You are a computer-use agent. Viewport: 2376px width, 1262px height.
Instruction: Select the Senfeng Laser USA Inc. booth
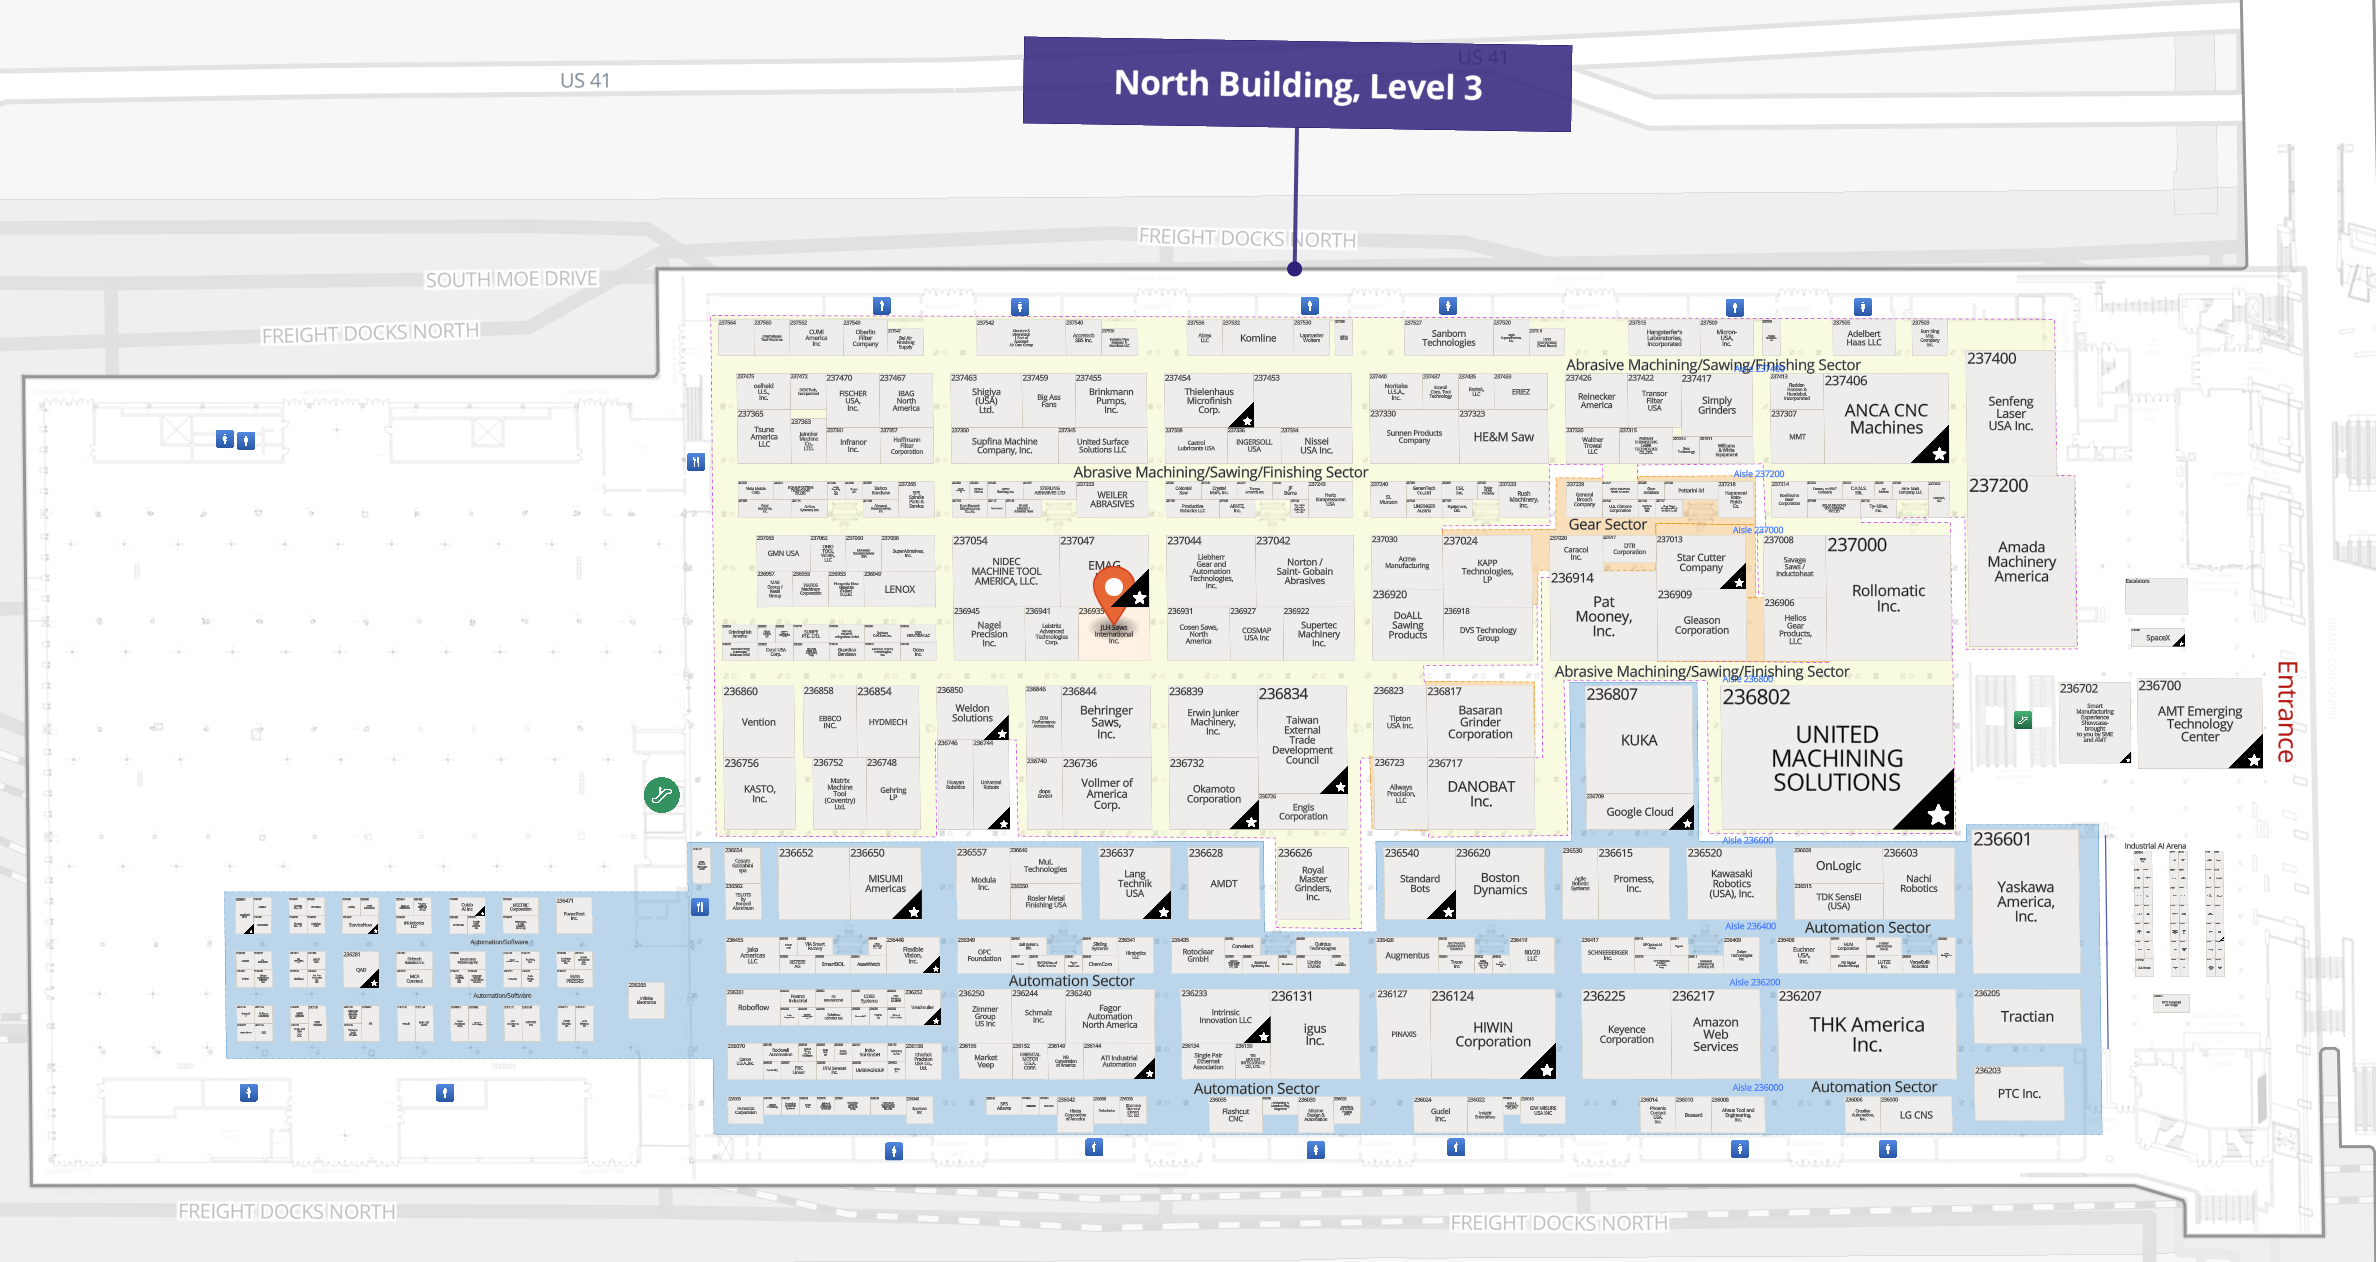click(x=2010, y=413)
